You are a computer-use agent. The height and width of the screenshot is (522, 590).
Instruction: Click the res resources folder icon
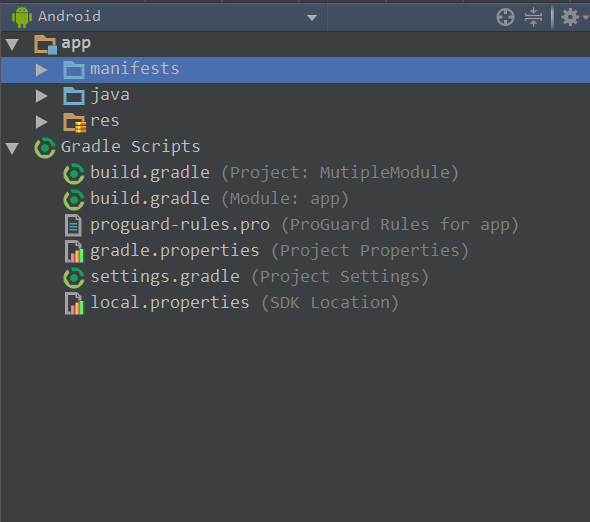coord(75,123)
